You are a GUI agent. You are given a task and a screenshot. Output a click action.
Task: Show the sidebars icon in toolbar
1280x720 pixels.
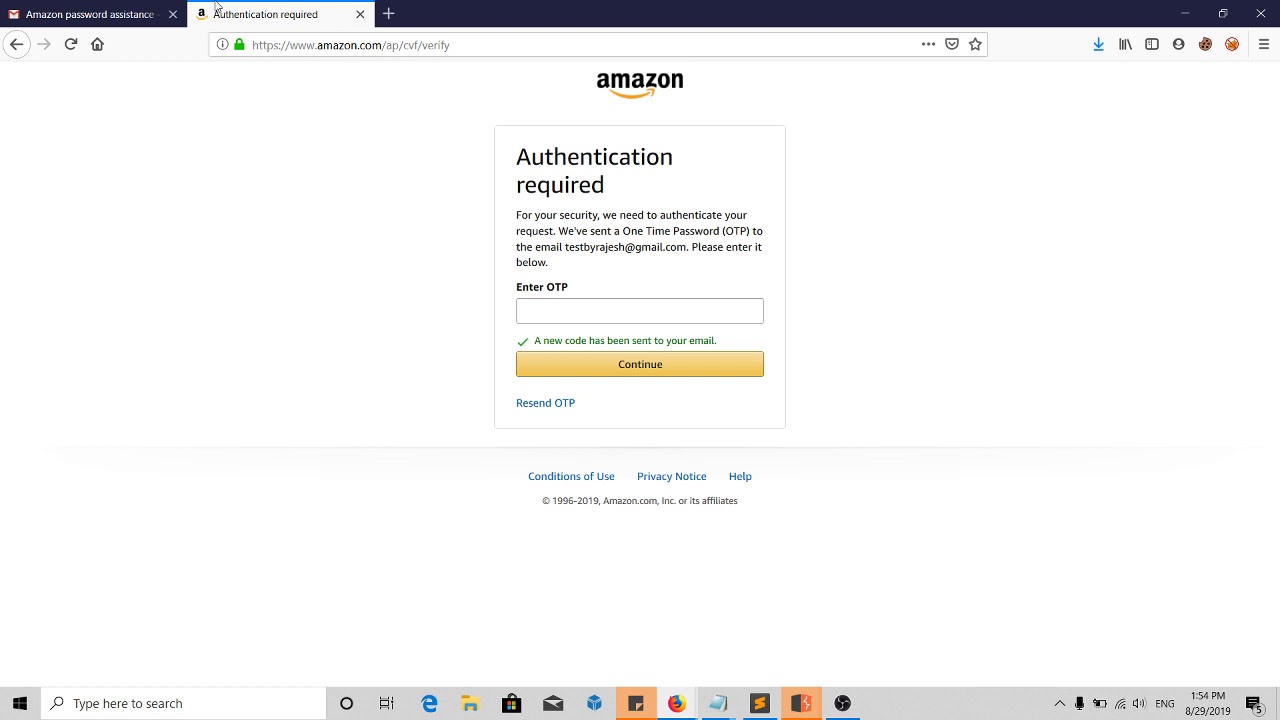click(1152, 44)
